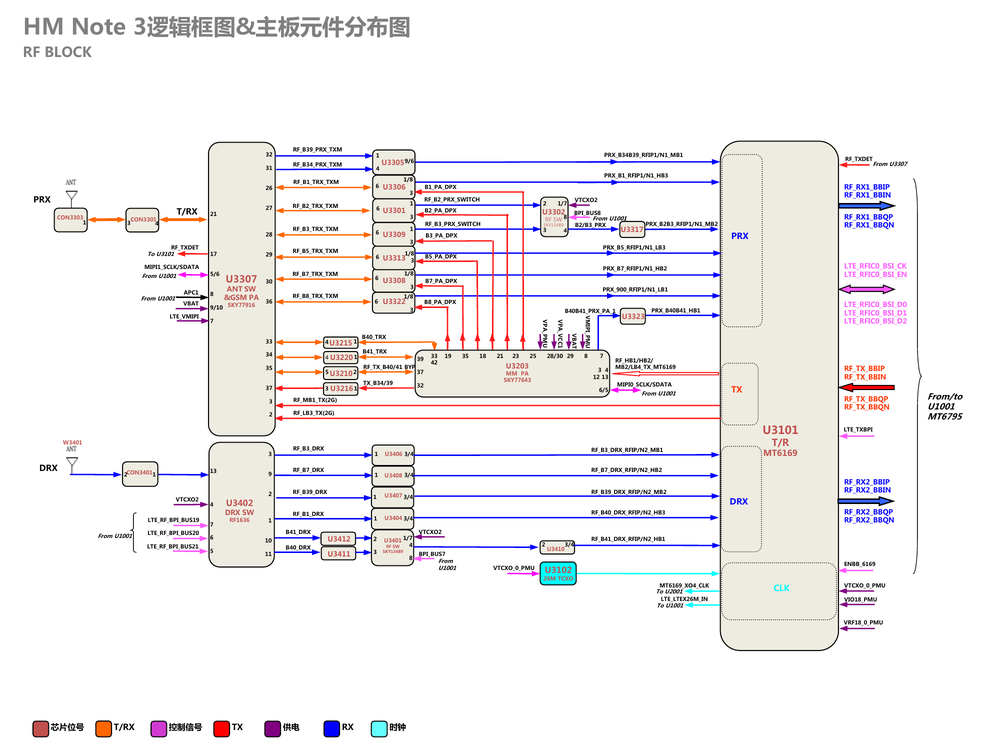The height and width of the screenshot is (750, 1000).
Task: Select the U3407 DRX filter block
Action: [x=393, y=496]
